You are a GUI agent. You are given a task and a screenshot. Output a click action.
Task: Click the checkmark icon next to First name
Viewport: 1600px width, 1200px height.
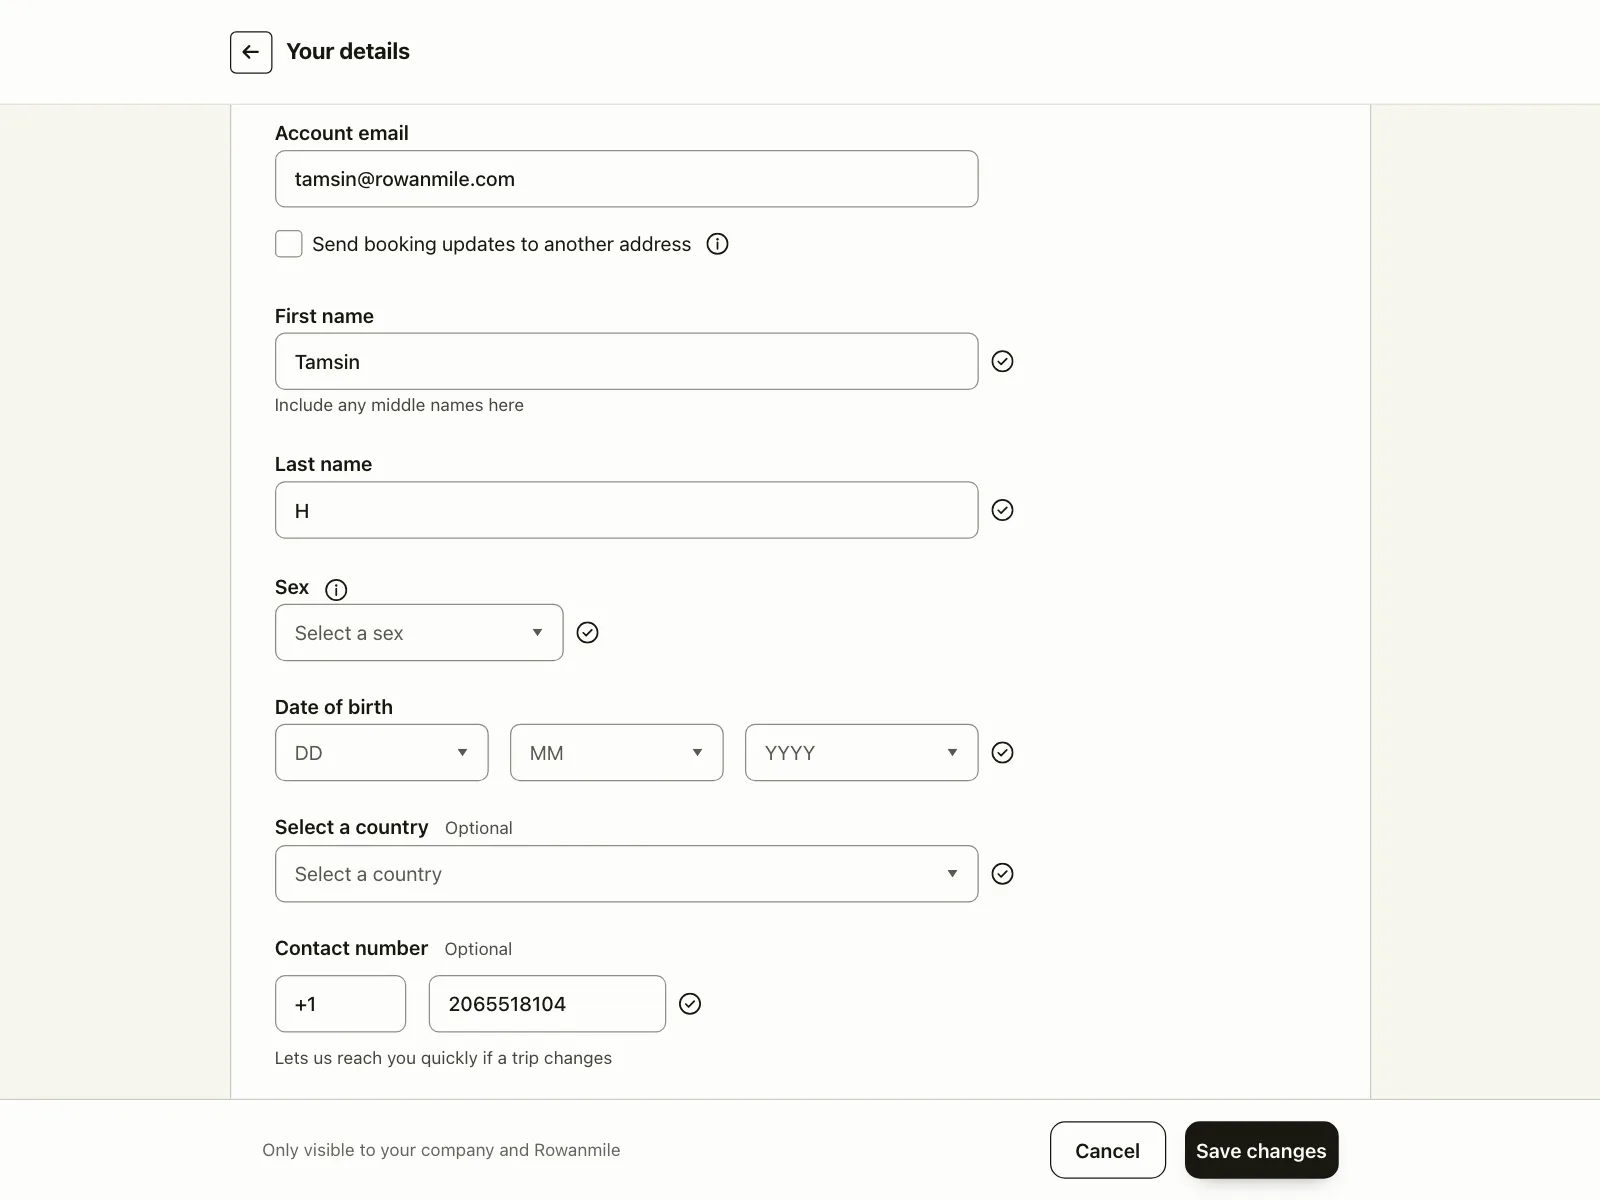click(1002, 361)
